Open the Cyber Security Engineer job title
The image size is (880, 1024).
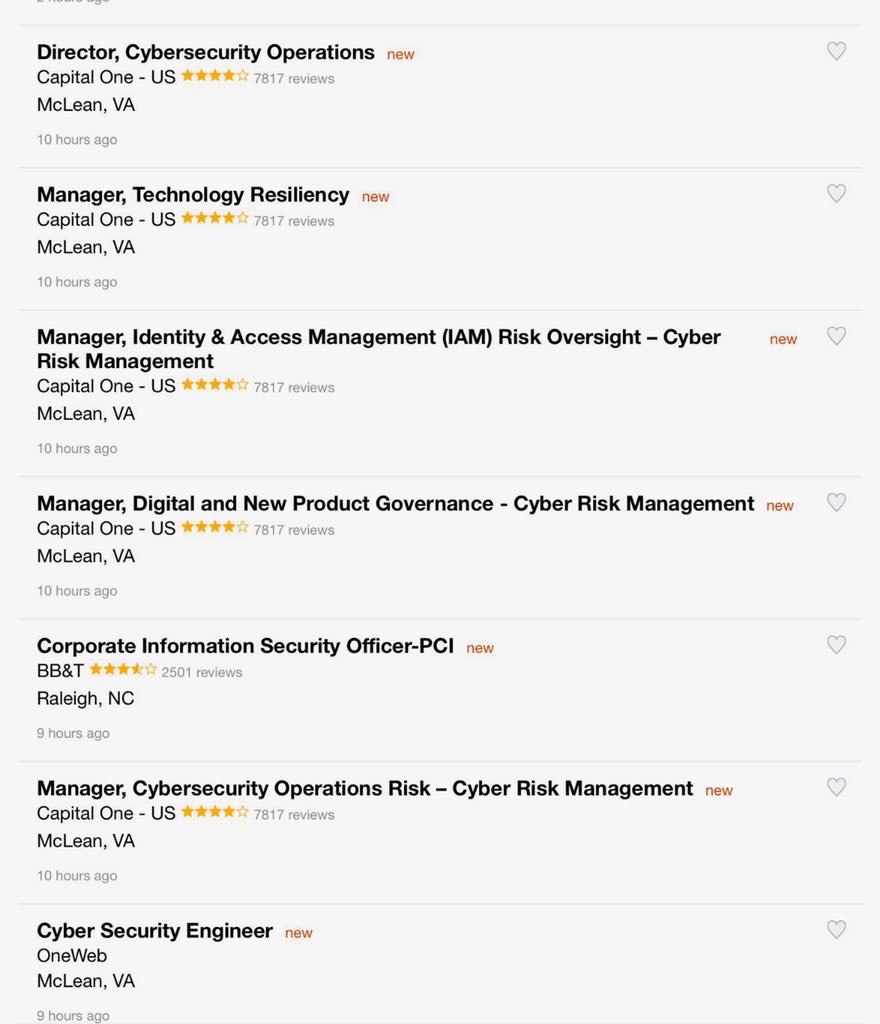pyautogui.click(x=155, y=931)
